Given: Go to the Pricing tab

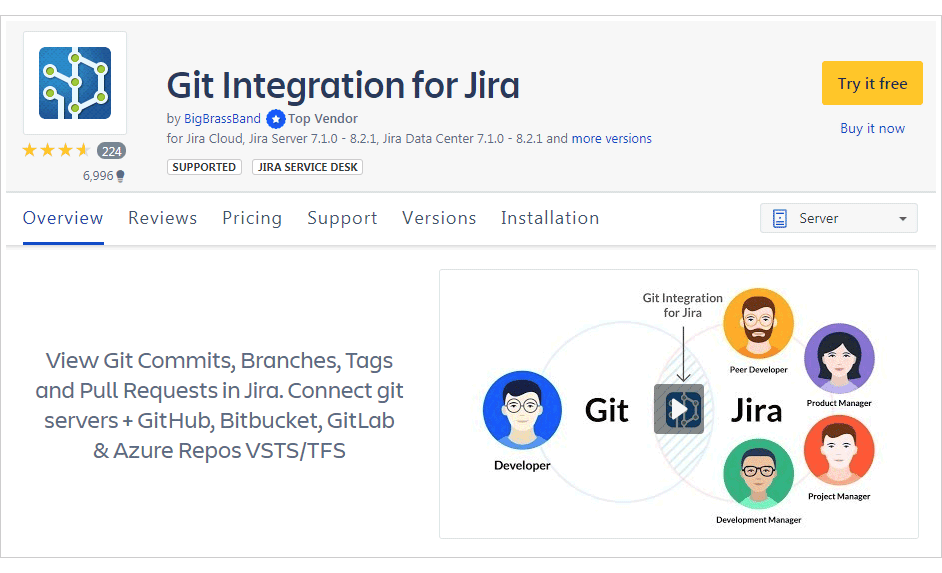Looking at the screenshot, I should tap(252, 218).
